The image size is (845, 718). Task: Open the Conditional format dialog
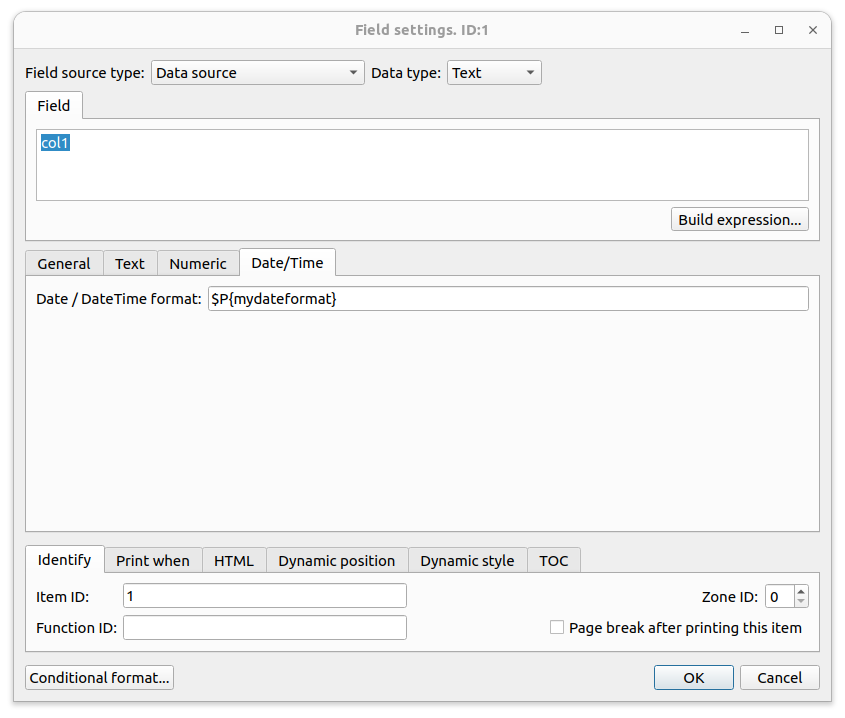click(99, 678)
